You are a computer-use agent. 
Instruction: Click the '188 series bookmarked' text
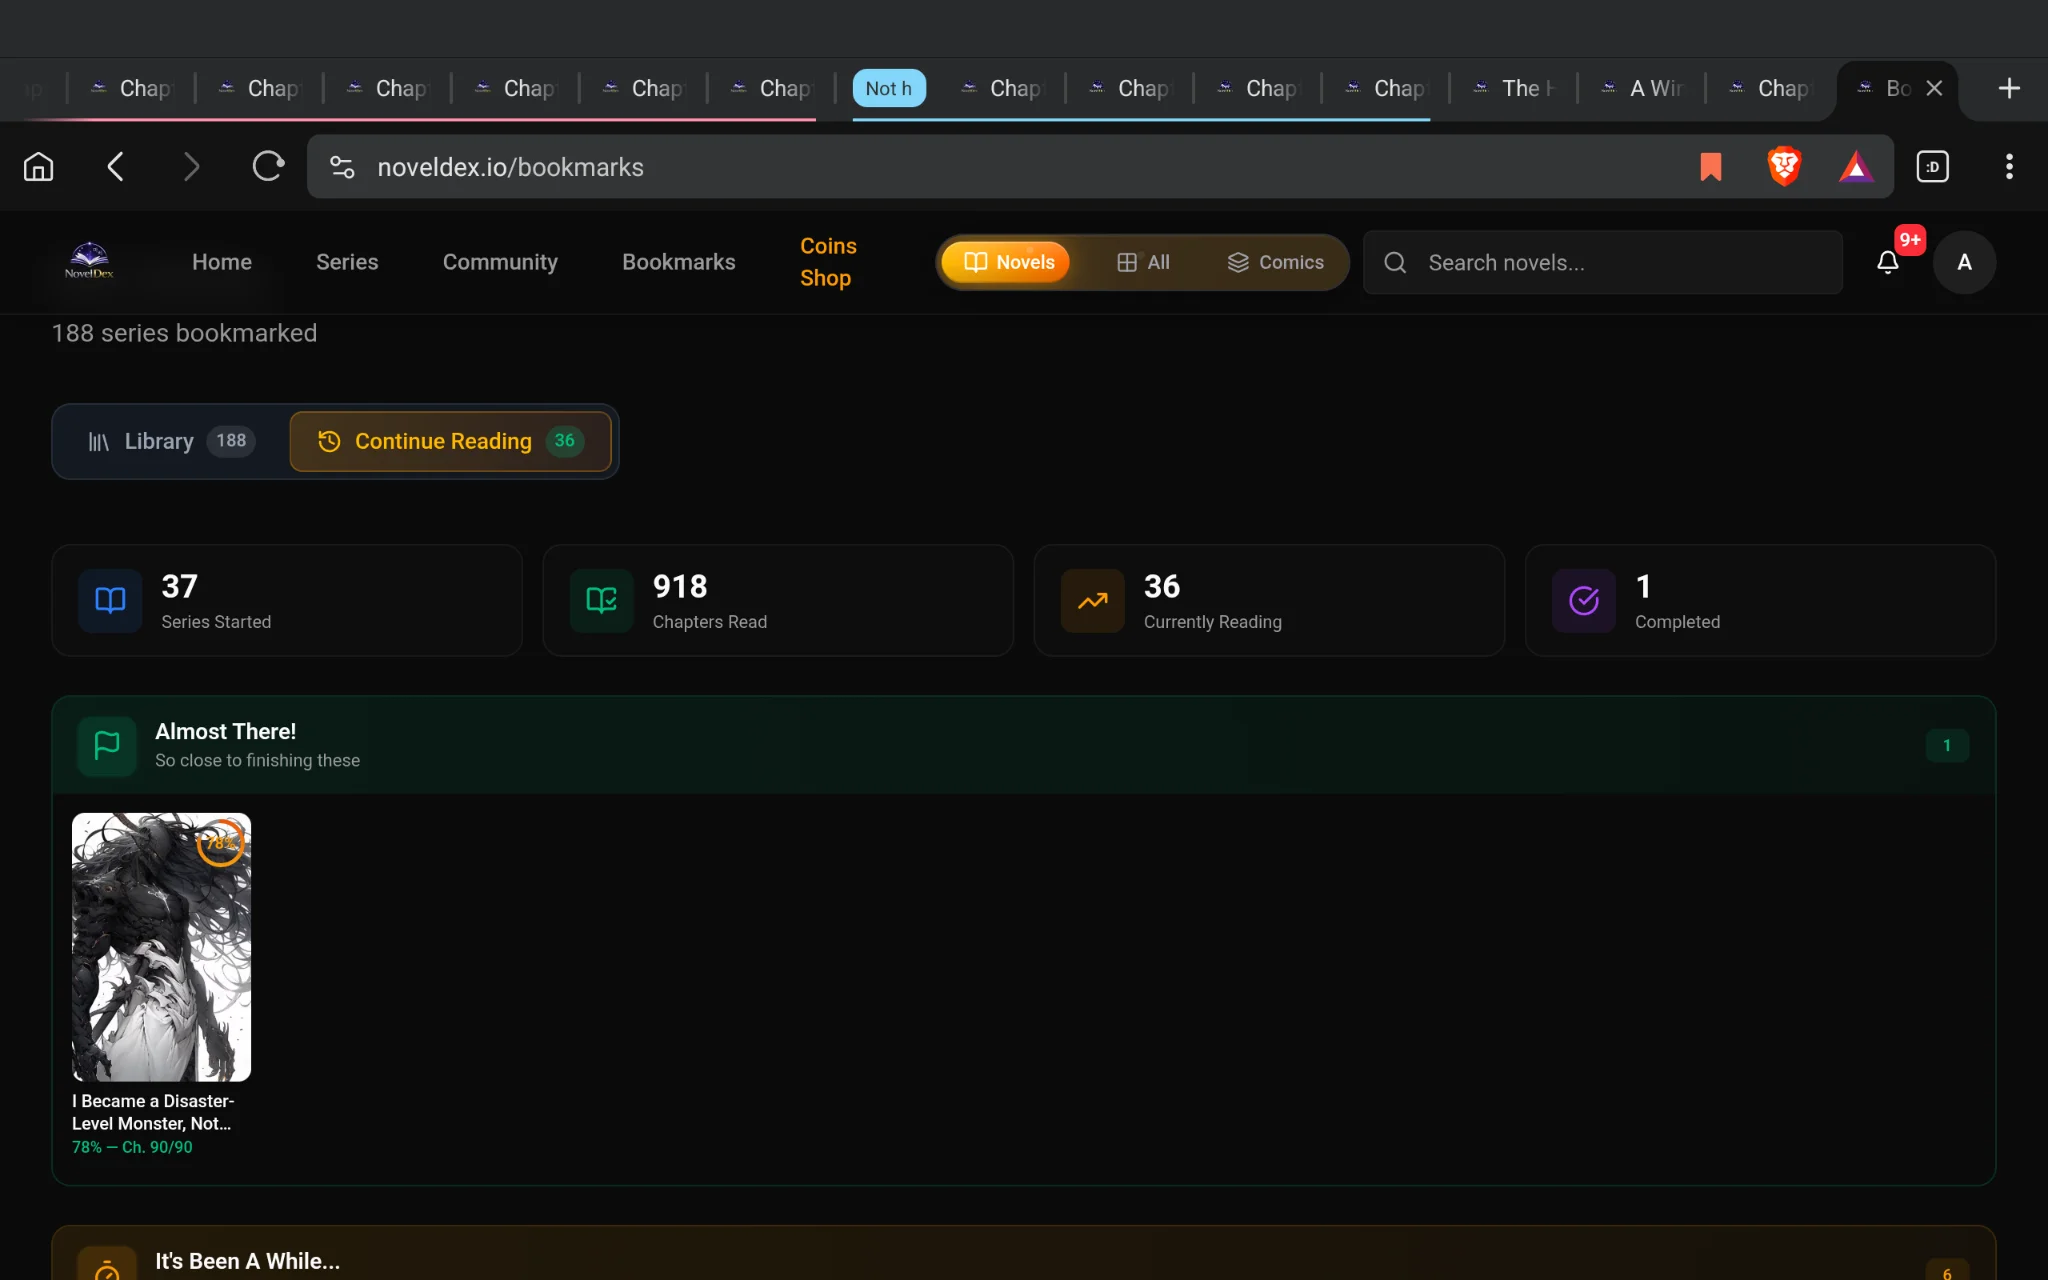pos(184,333)
